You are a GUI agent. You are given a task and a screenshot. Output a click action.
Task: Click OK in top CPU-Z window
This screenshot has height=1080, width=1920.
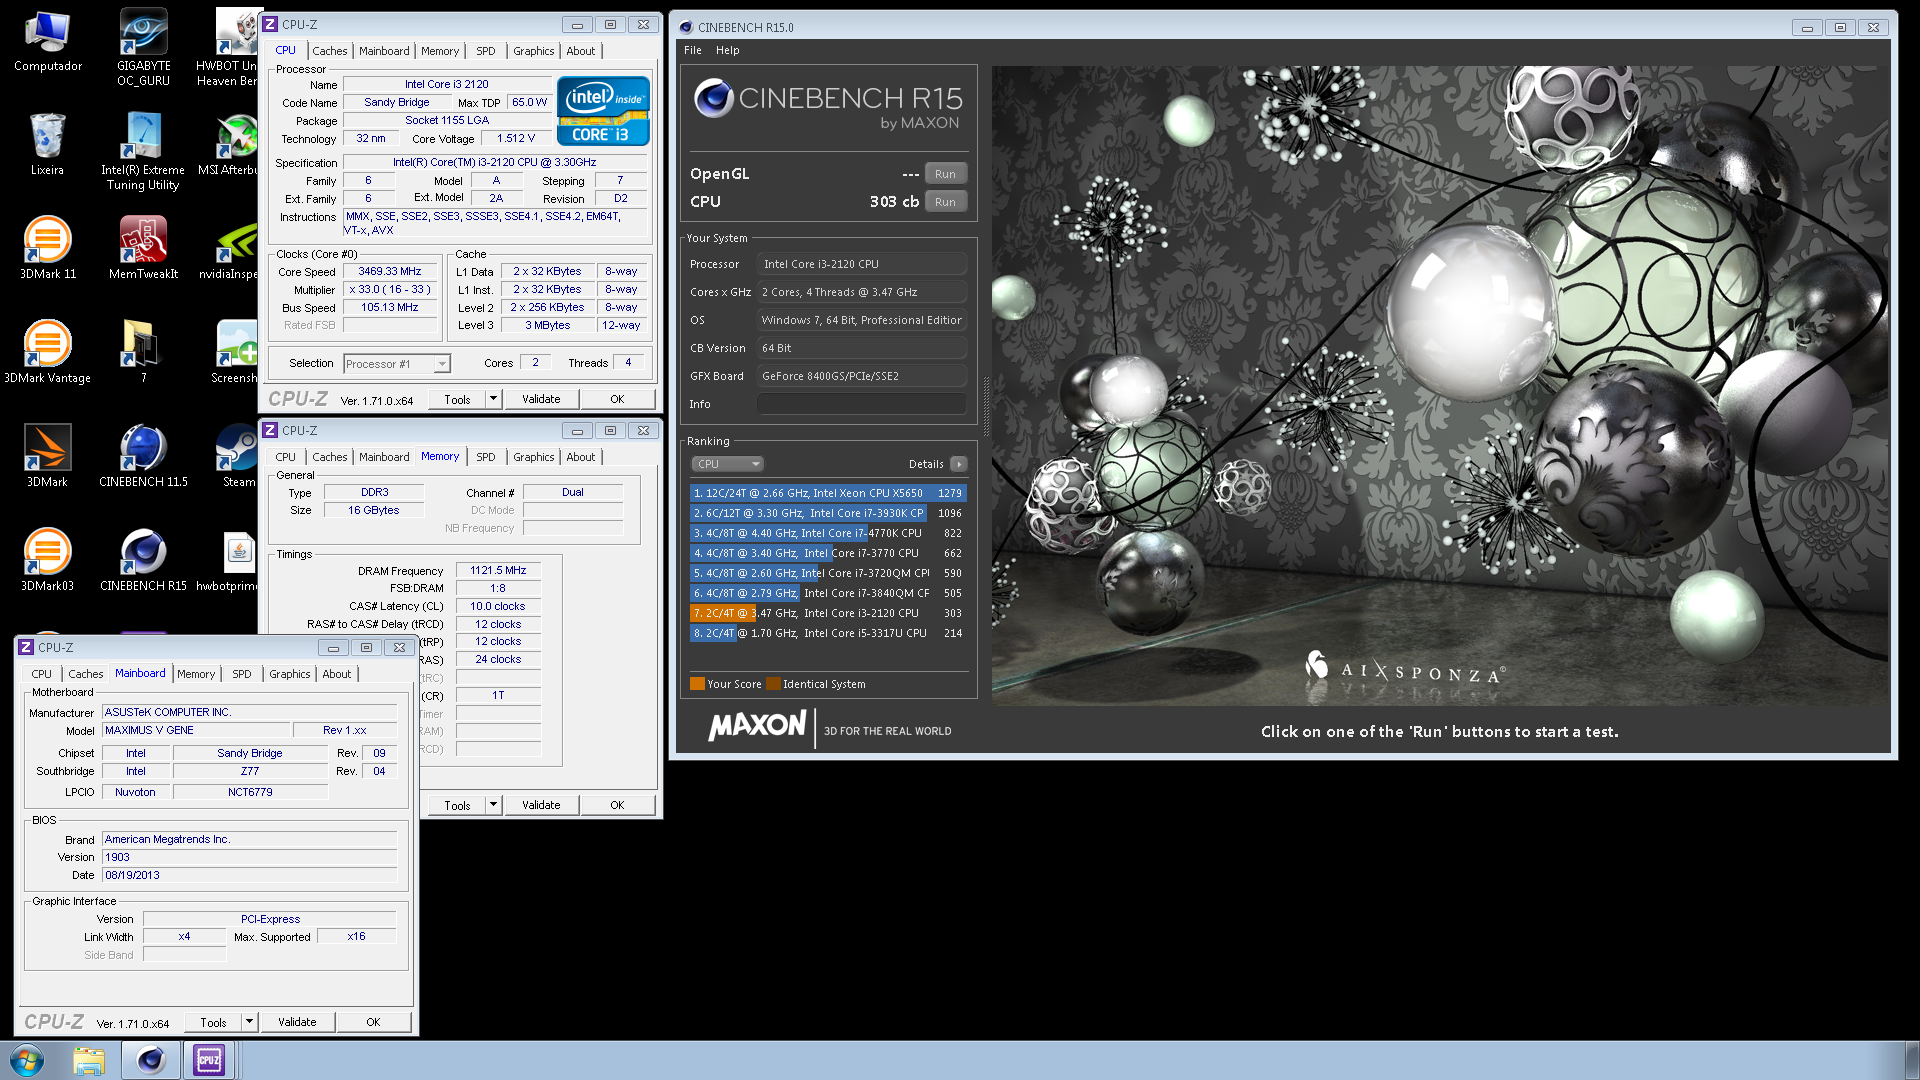[617, 399]
